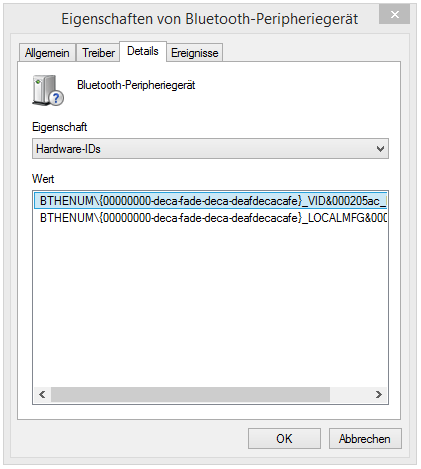Click the horizontal scrollbar thumb
Image resolution: width=421 pixels, height=469 pixels.
tap(190, 395)
